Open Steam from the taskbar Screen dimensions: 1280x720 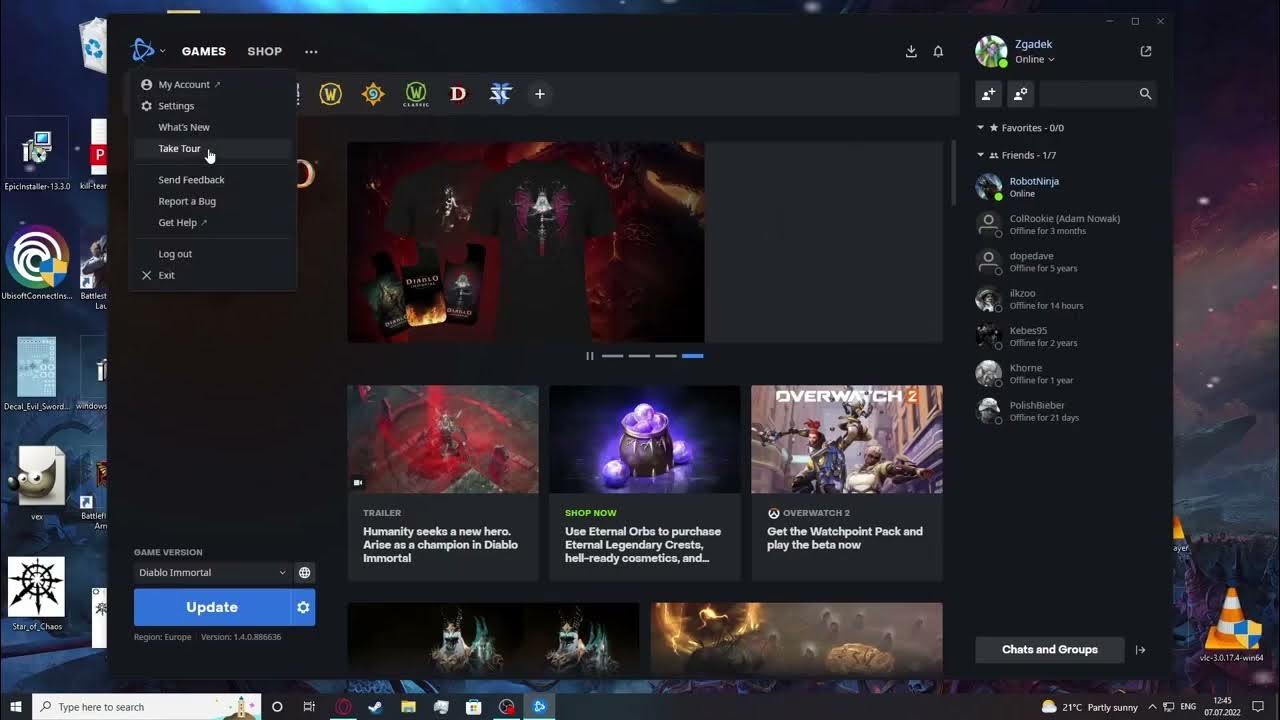[374, 707]
